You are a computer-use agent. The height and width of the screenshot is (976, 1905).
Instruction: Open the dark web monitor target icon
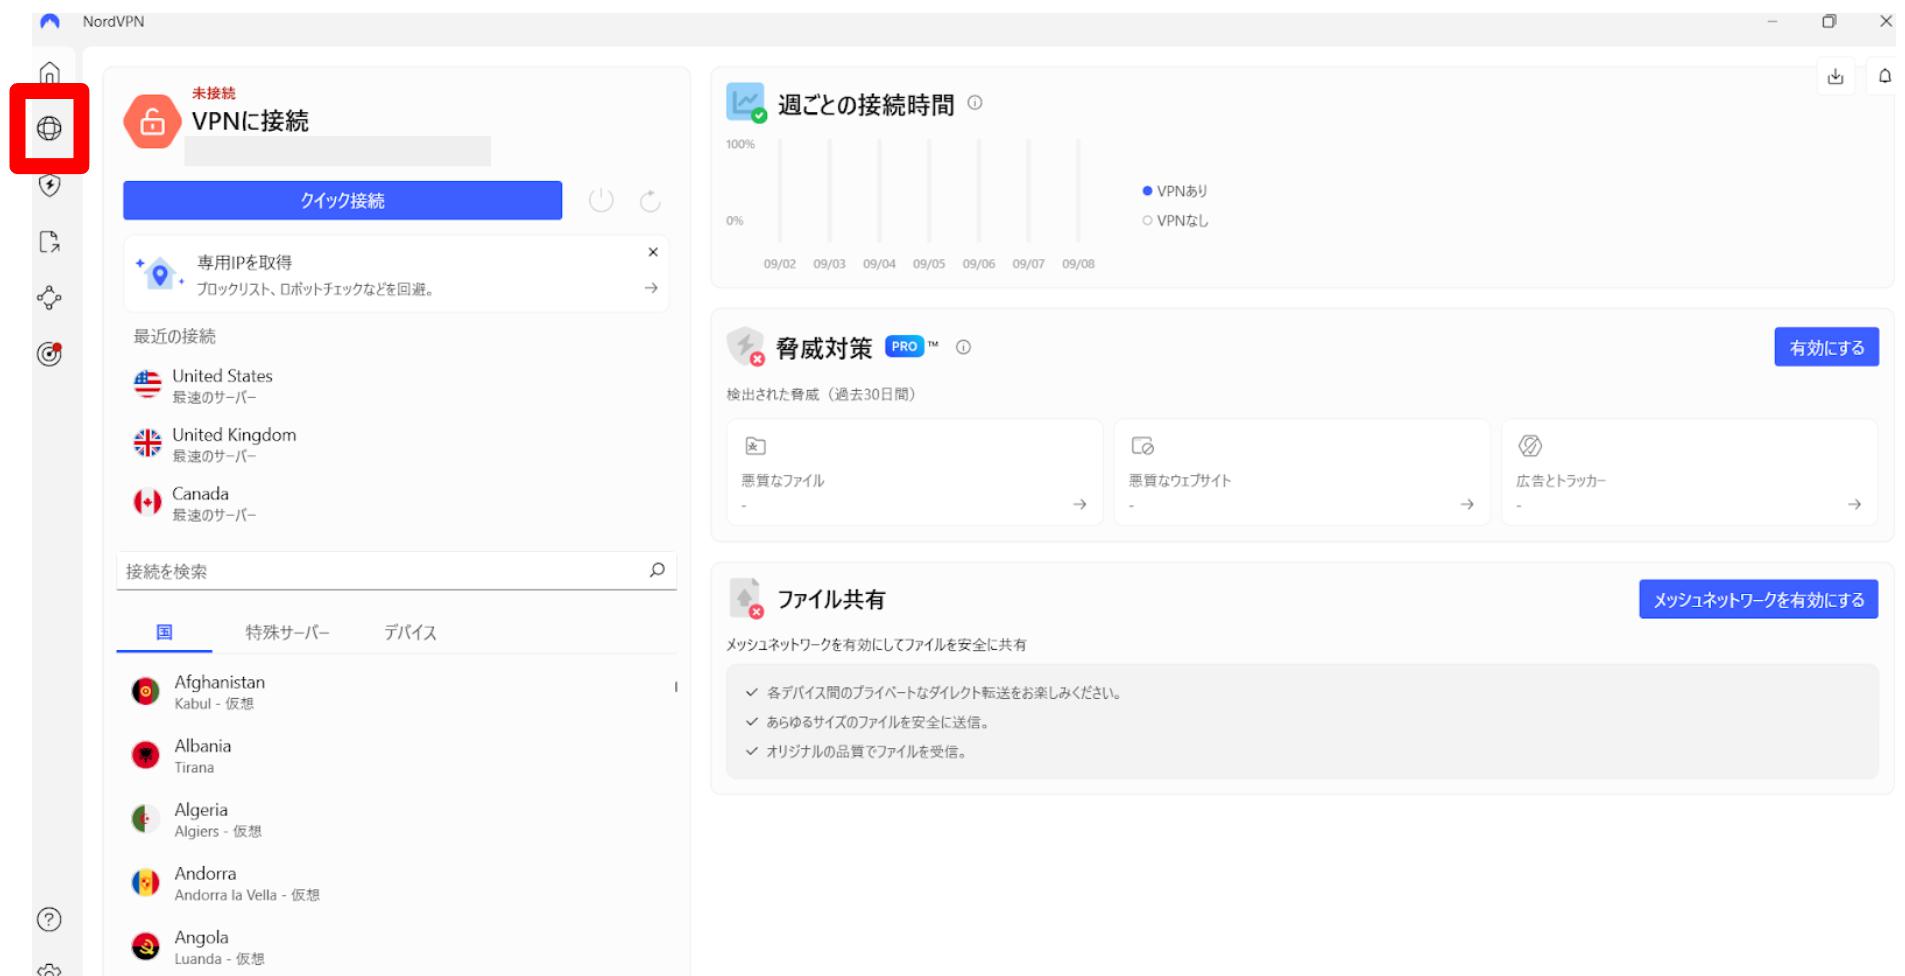click(x=49, y=354)
